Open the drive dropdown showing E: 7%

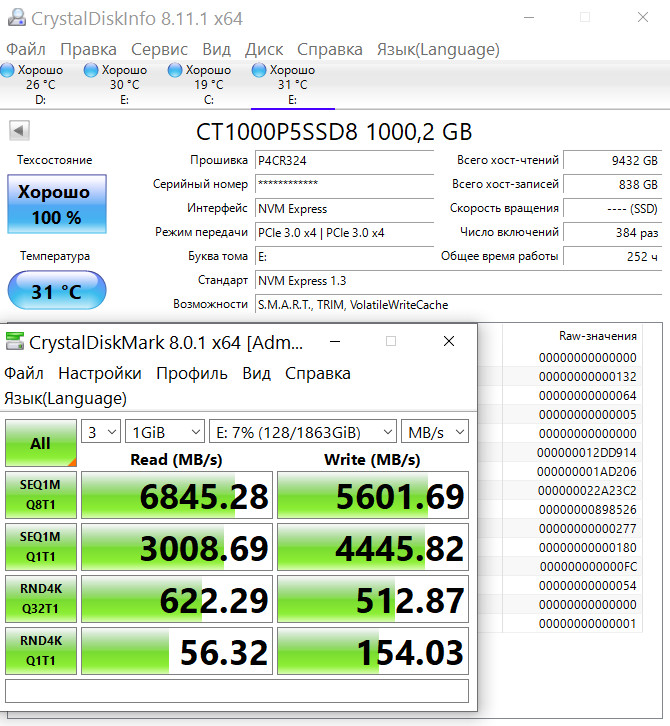coord(303,432)
